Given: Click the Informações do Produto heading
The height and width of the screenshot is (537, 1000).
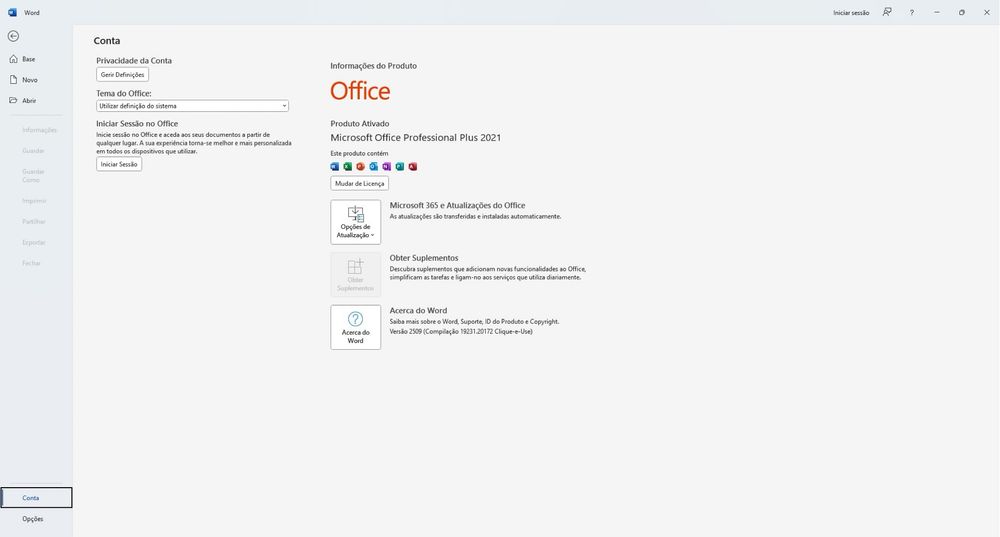Looking at the screenshot, I should pos(374,66).
